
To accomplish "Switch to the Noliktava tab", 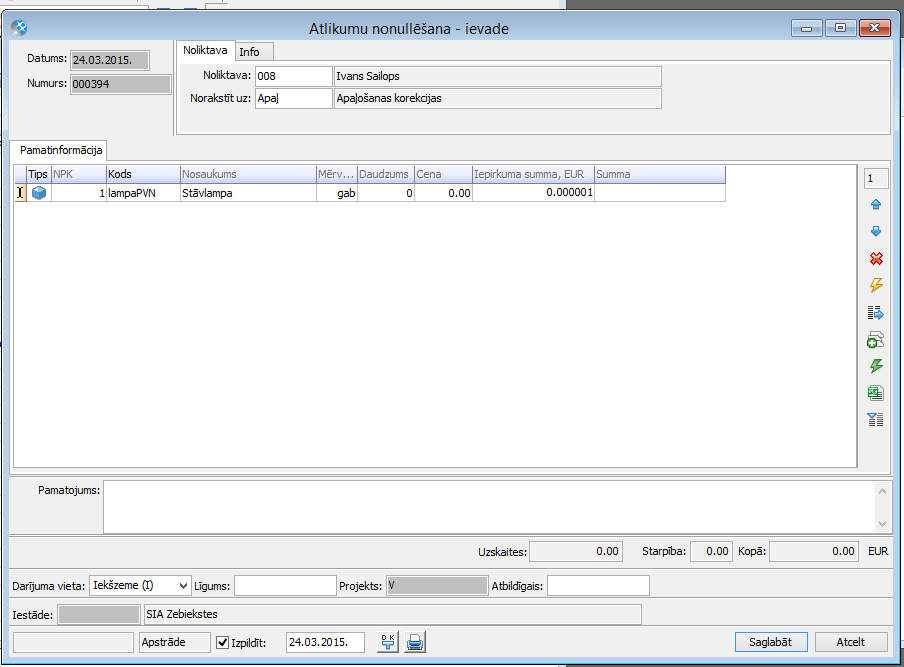I will click(205, 50).
